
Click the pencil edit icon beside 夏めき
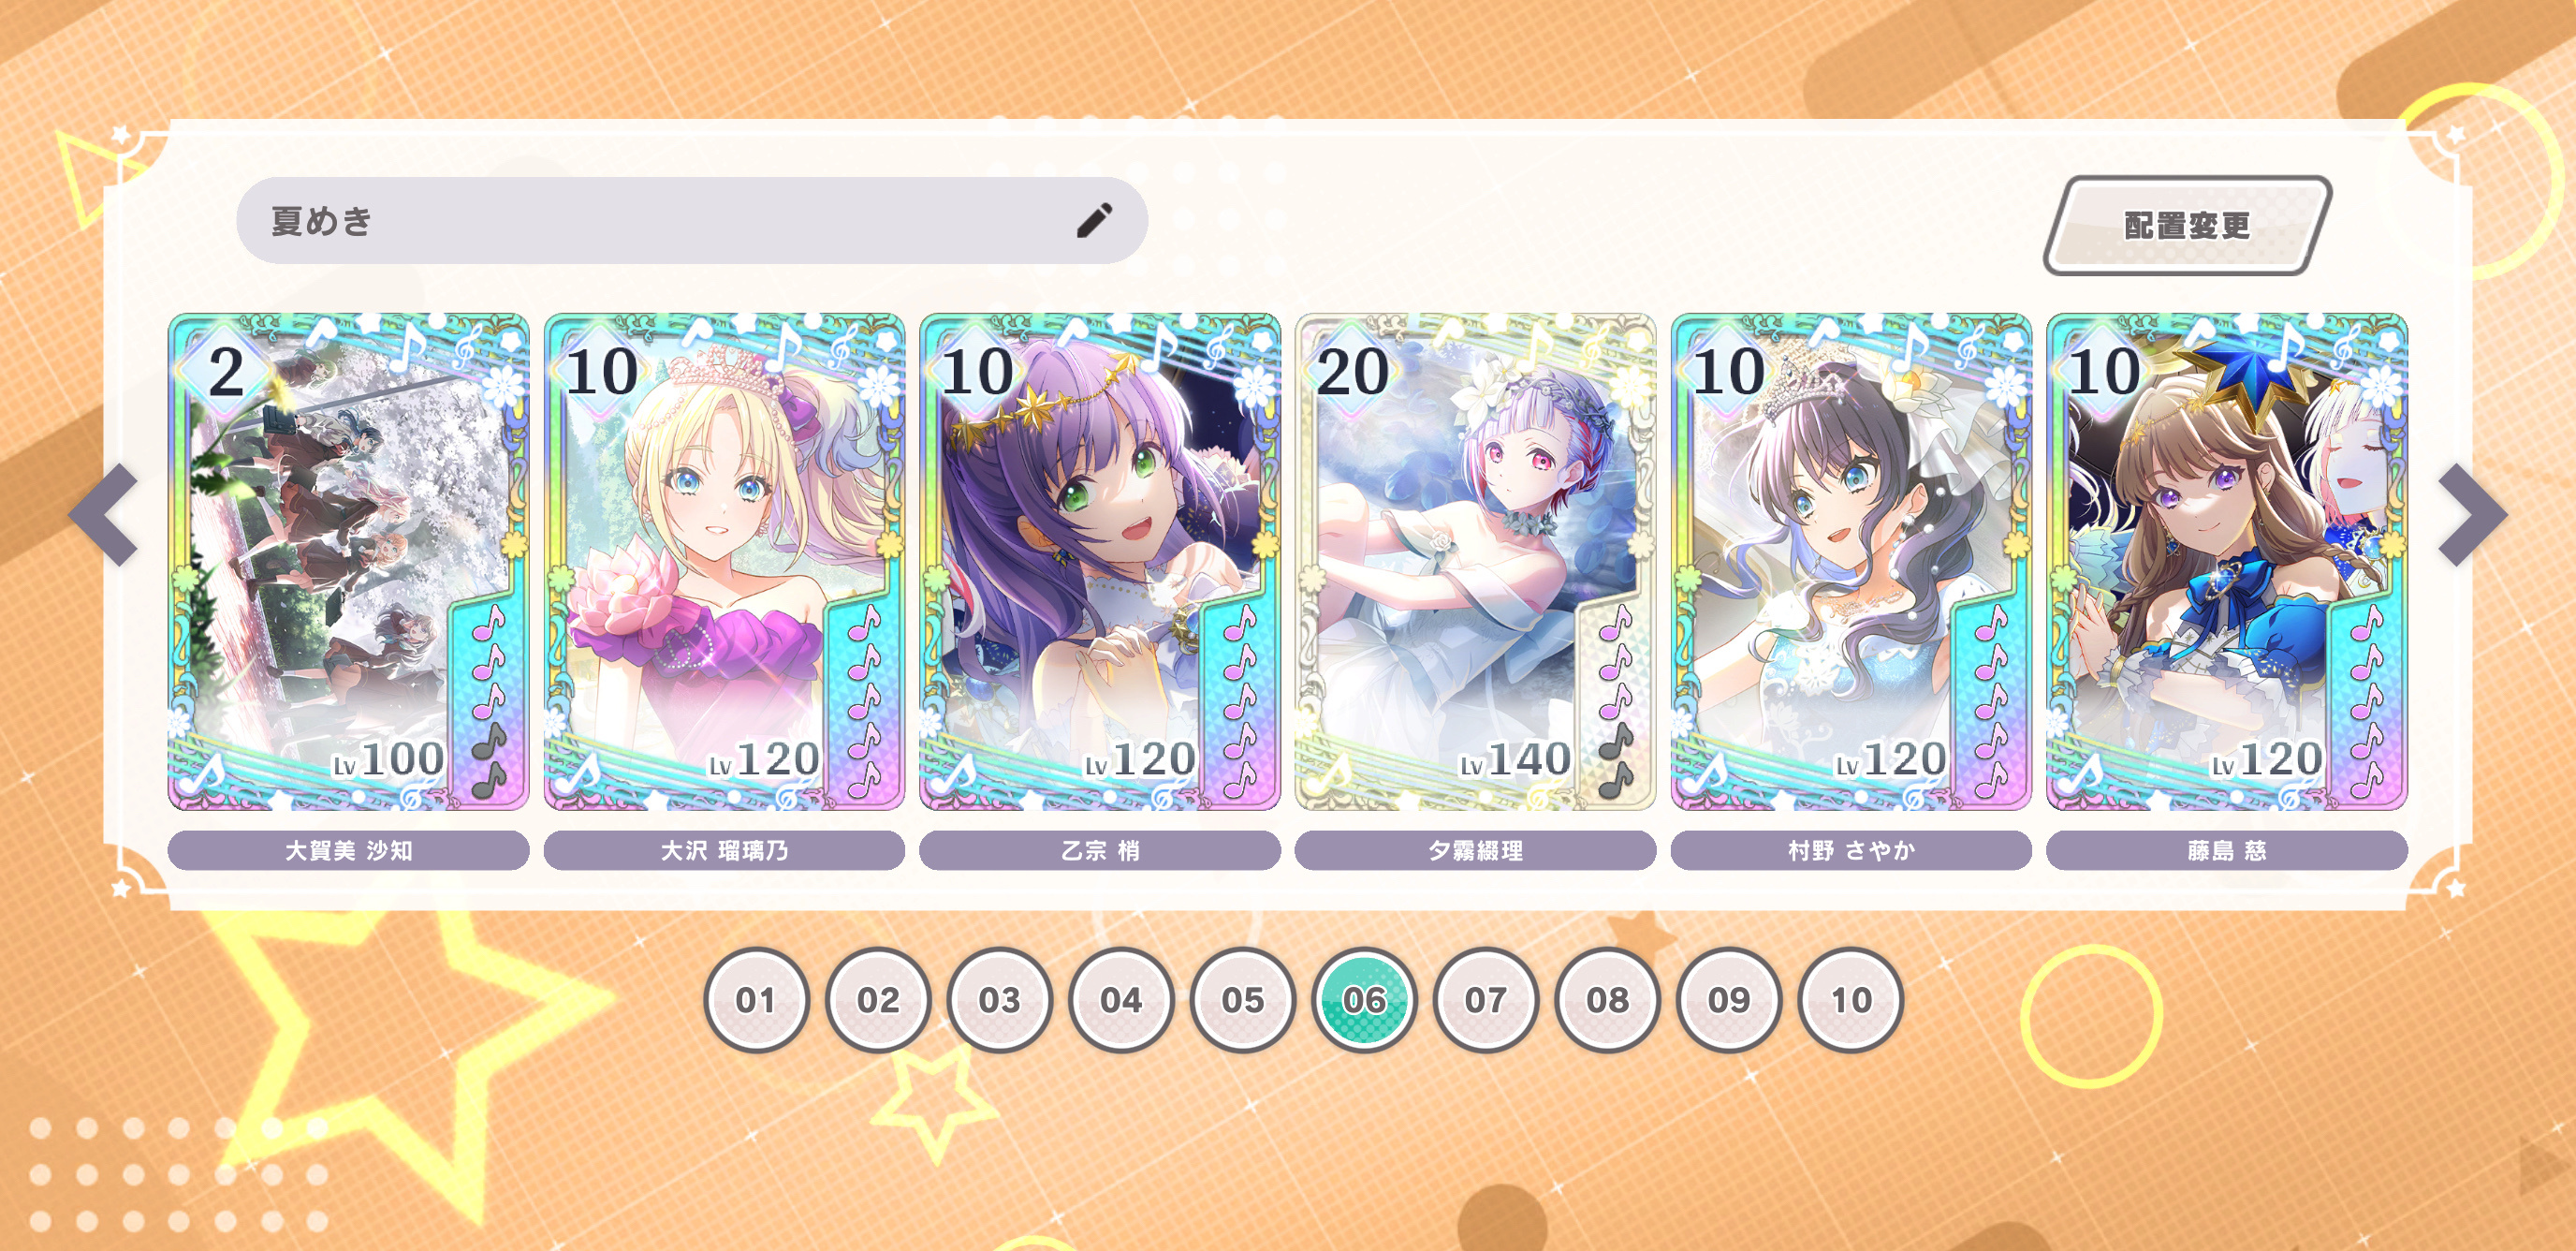(1094, 220)
